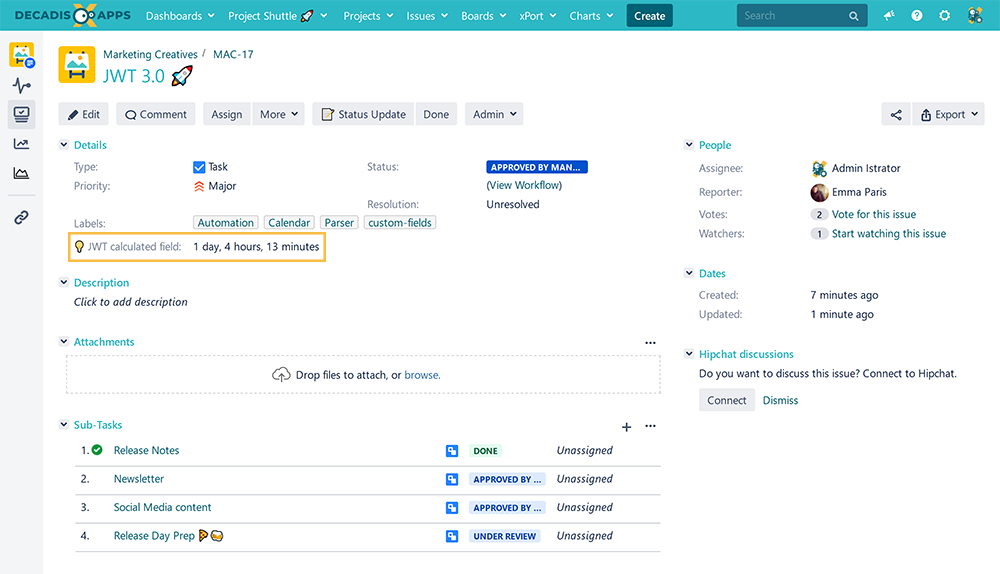Image resolution: width=1000 pixels, height=574 pixels.
Task: Open the More dropdown button
Action: [279, 114]
